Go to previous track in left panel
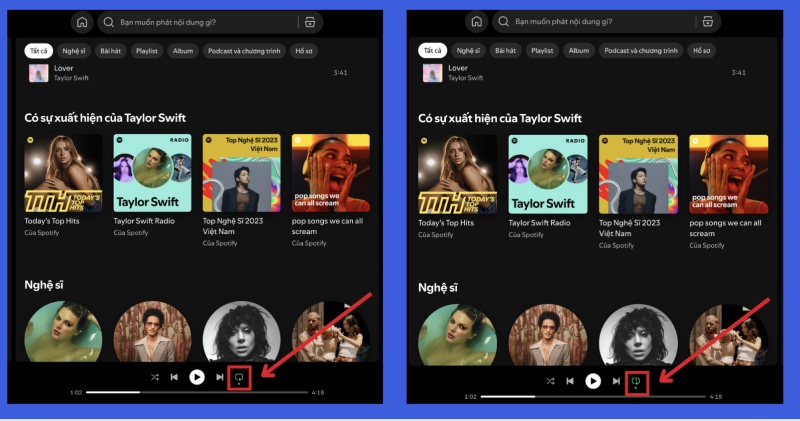The width and height of the screenshot is (800, 421). click(174, 377)
